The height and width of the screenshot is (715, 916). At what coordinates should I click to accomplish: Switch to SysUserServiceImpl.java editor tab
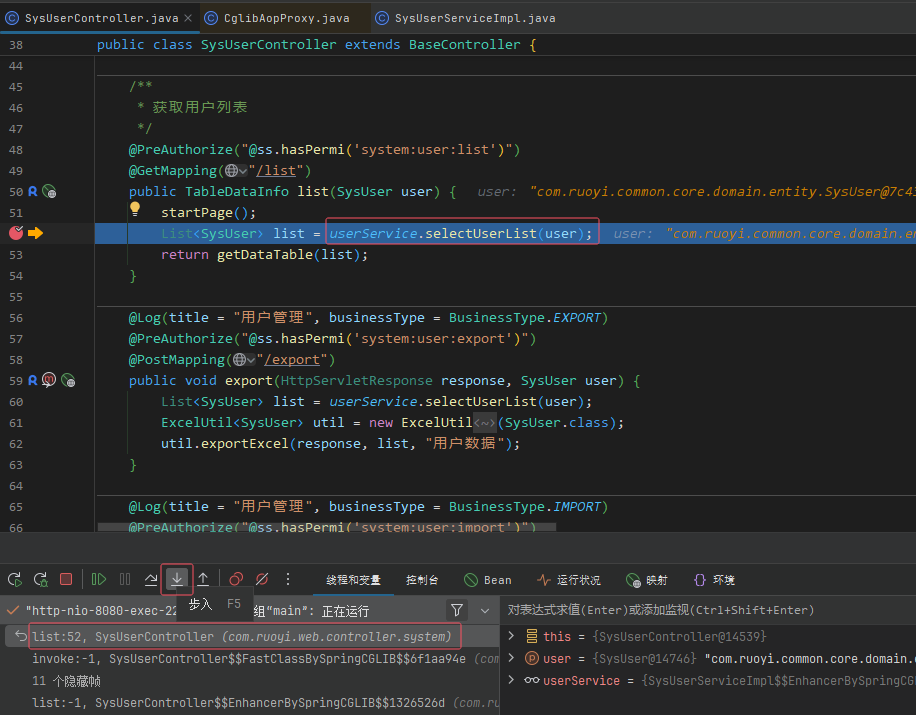click(466, 18)
